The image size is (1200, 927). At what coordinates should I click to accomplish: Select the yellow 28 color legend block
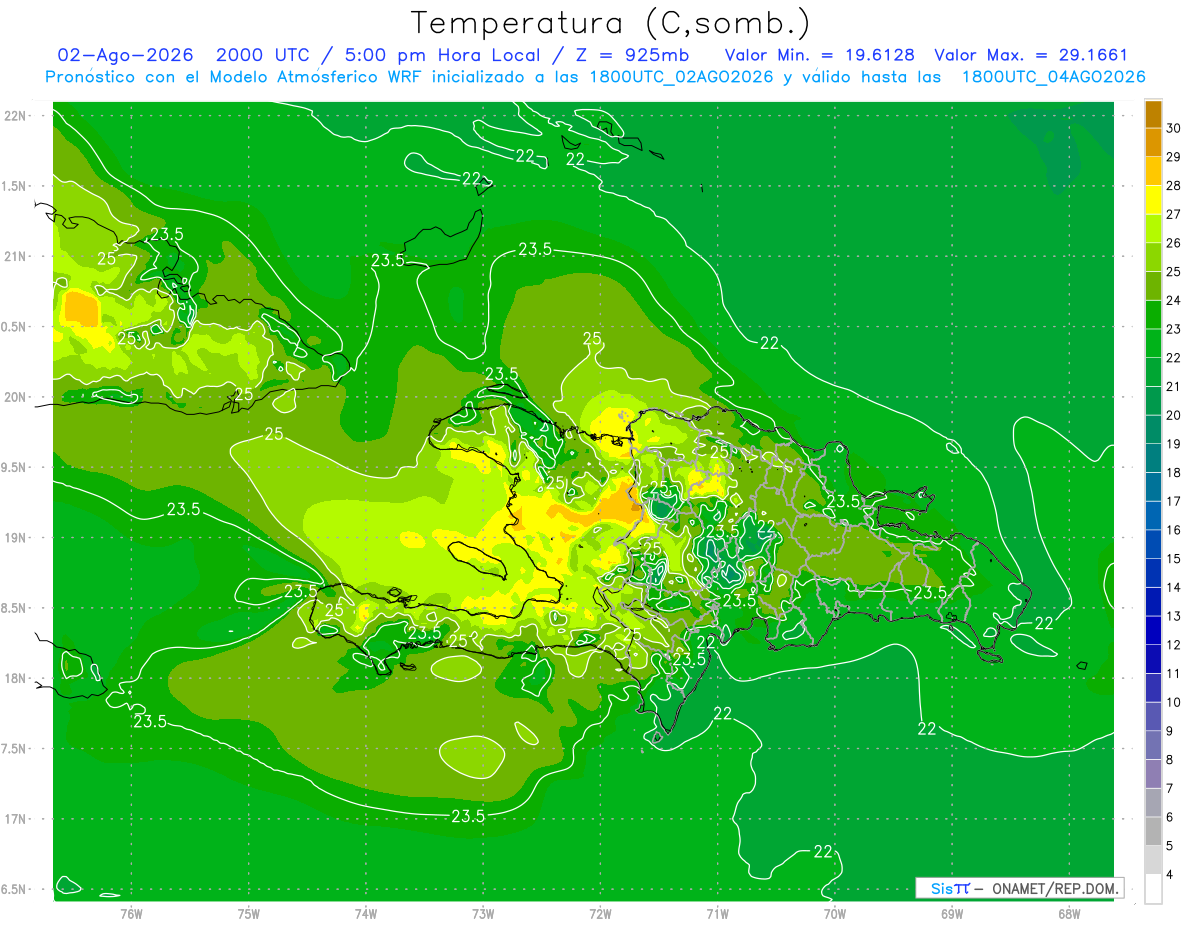tap(1153, 172)
